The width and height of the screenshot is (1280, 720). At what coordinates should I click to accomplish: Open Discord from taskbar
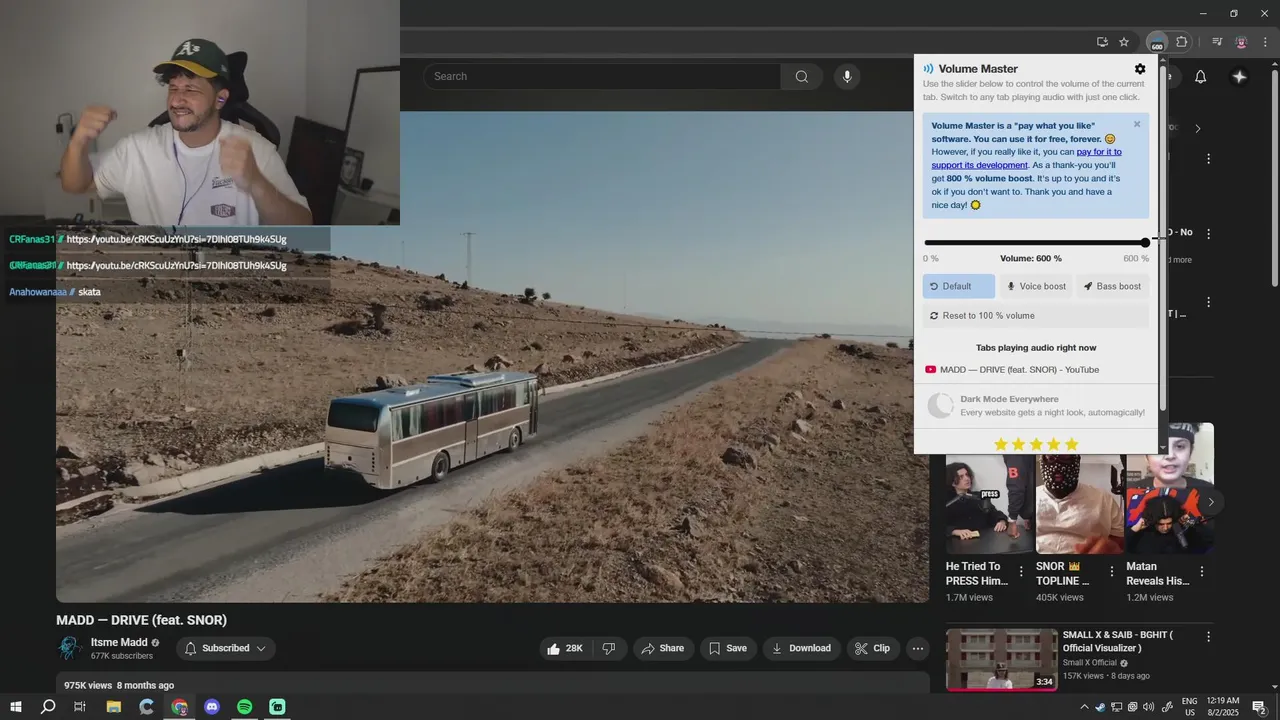pos(212,707)
